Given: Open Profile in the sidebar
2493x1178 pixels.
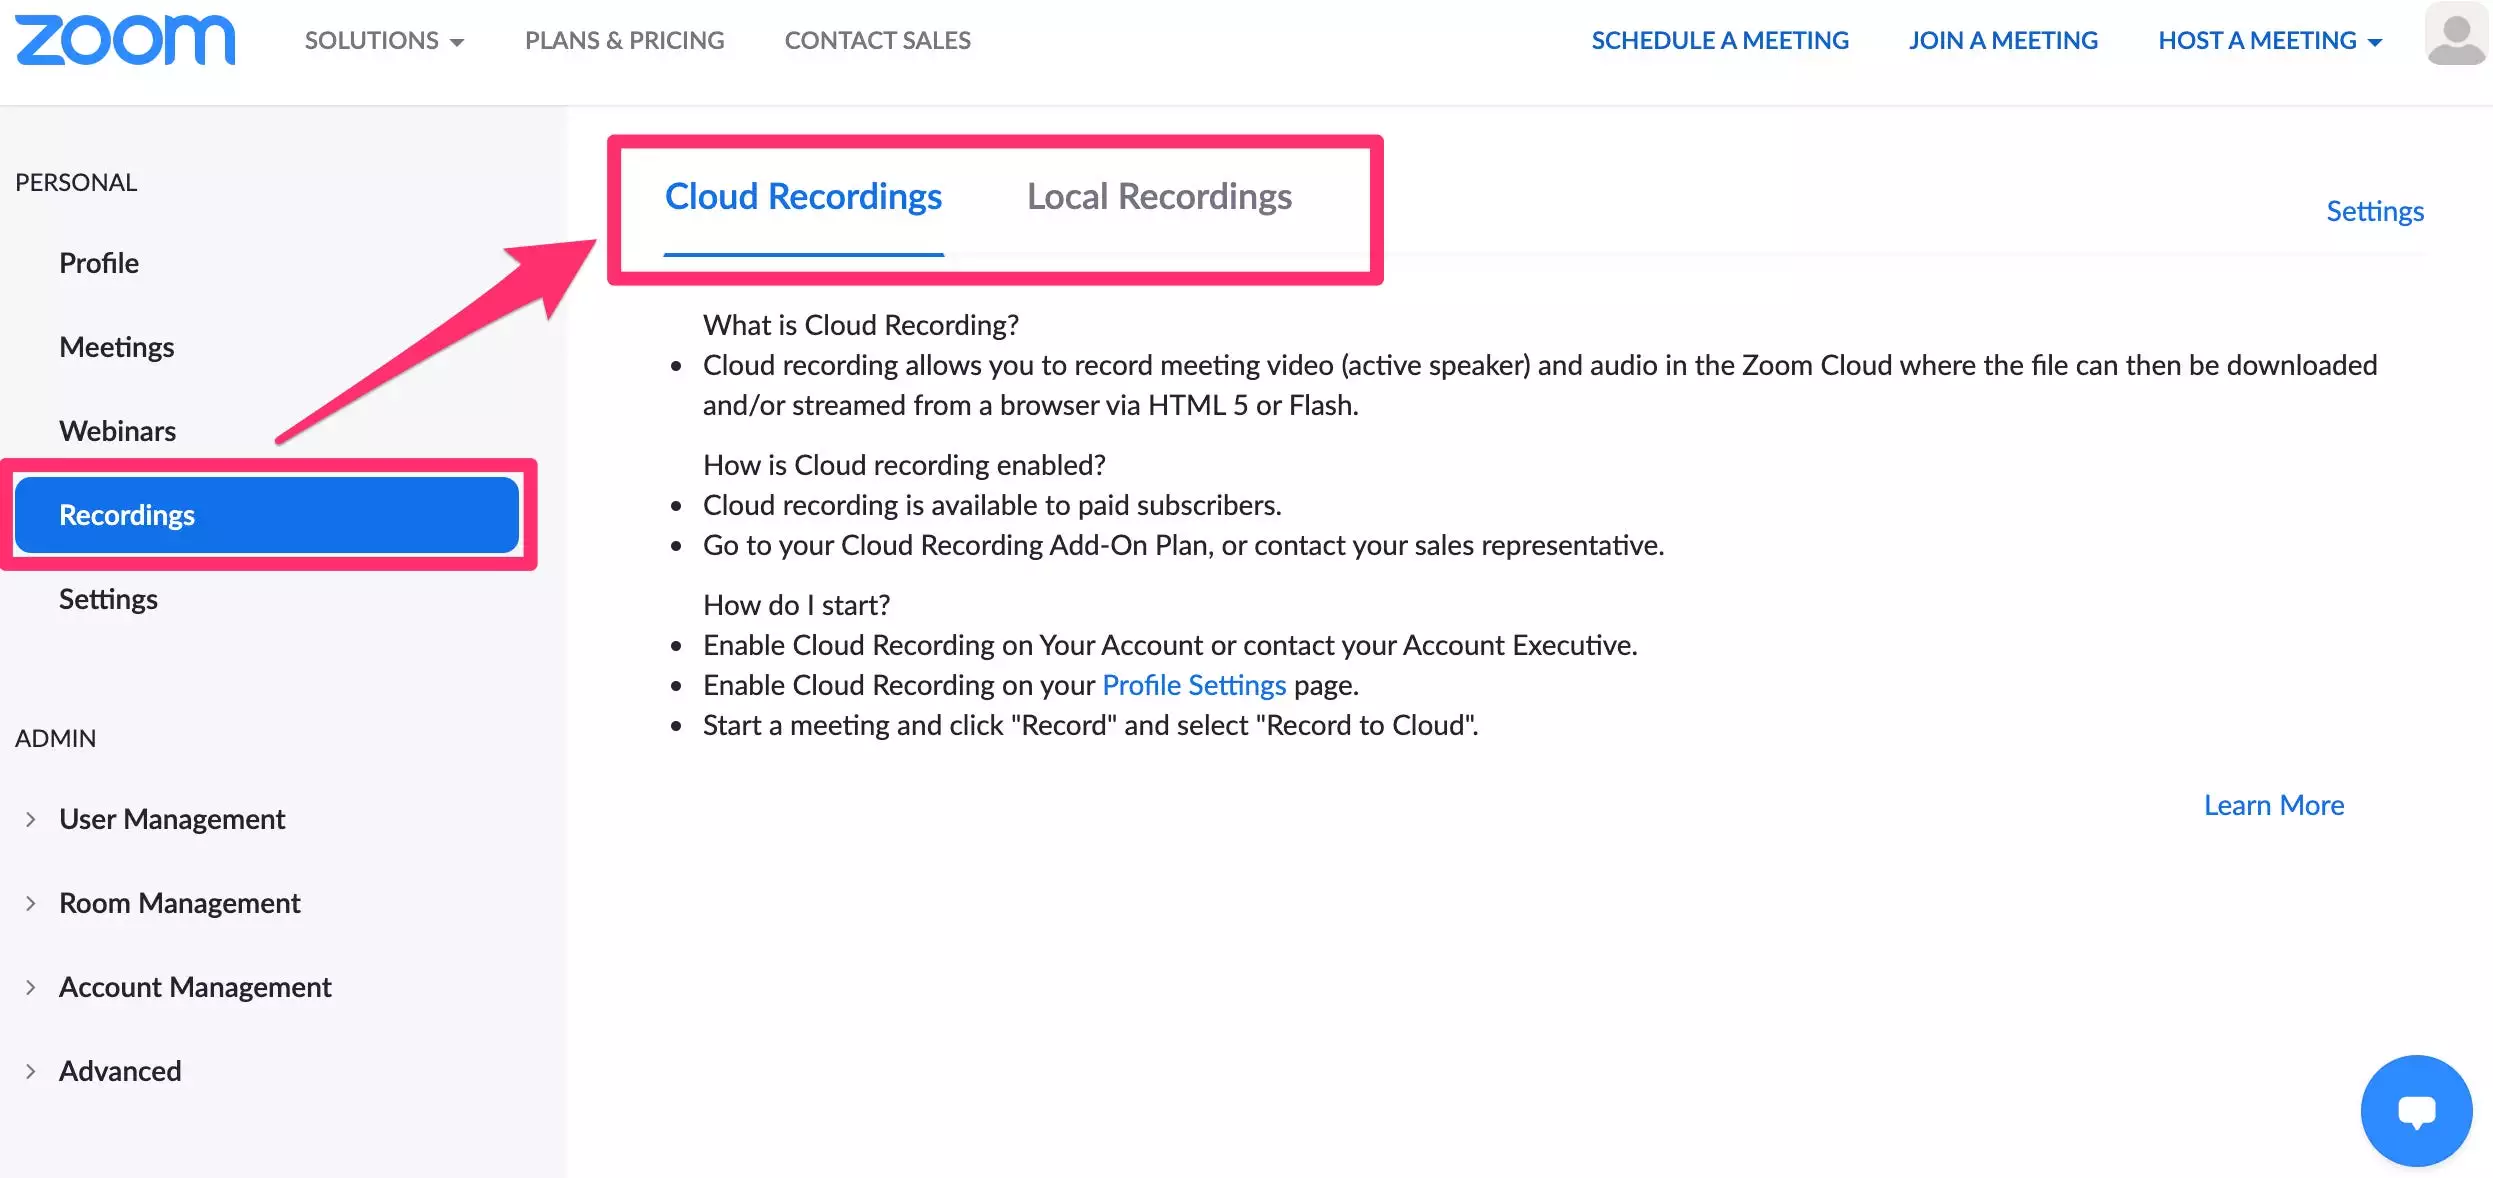Looking at the screenshot, I should point(99,263).
